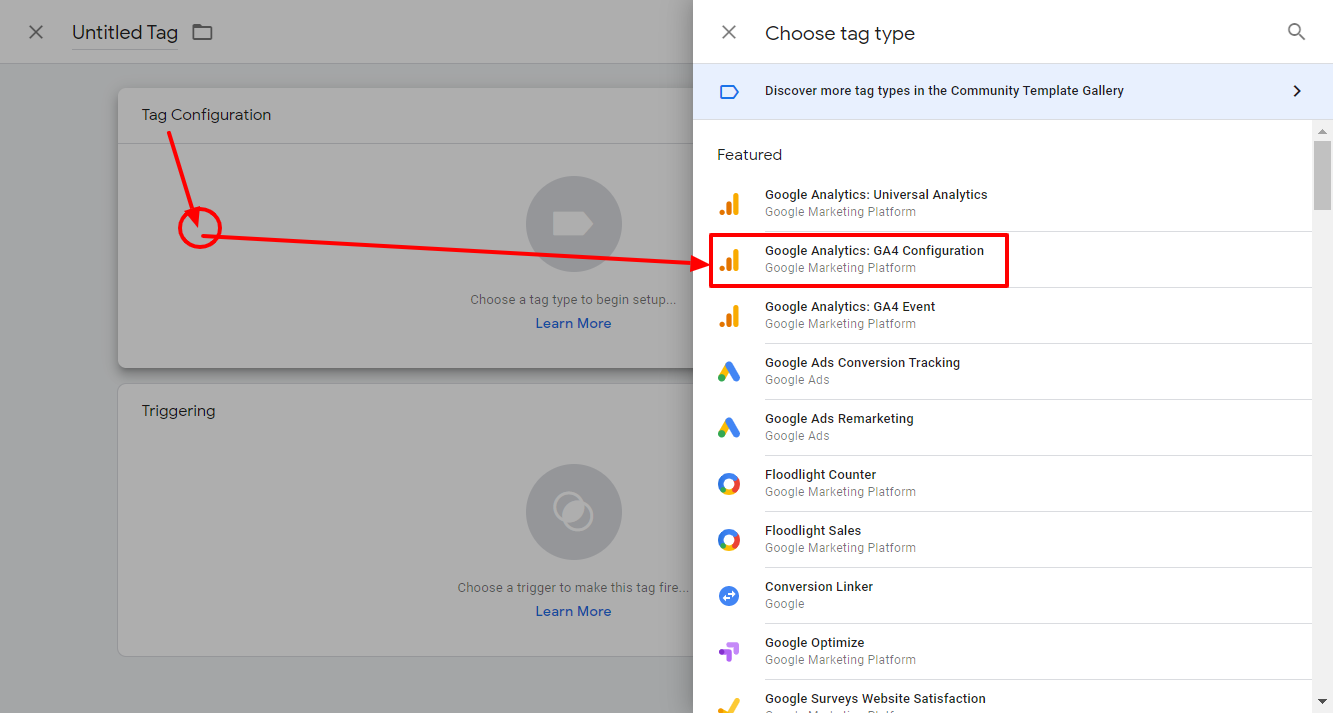Click the Google Analytics: Universal Analytics icon
The image size is (1333, 713).
729,204
